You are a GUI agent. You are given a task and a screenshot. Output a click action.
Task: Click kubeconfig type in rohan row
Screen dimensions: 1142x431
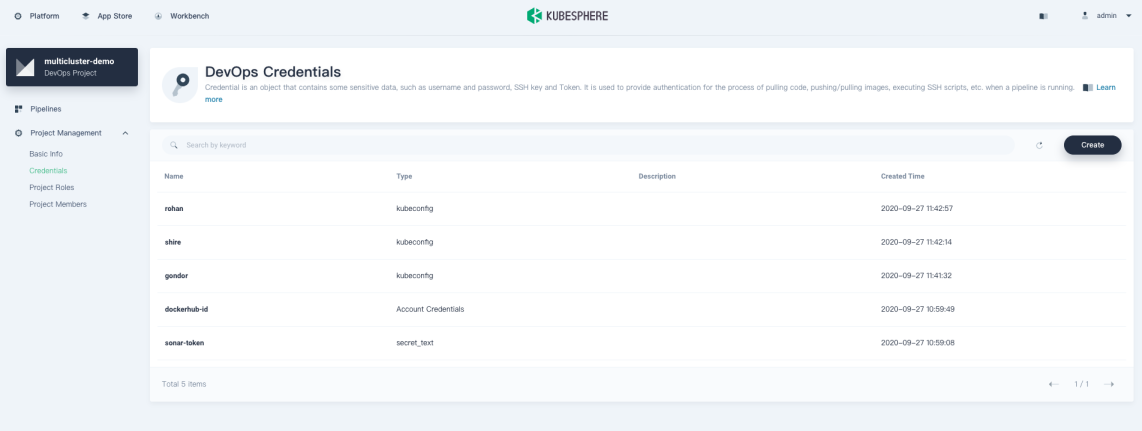coord(415,209)
